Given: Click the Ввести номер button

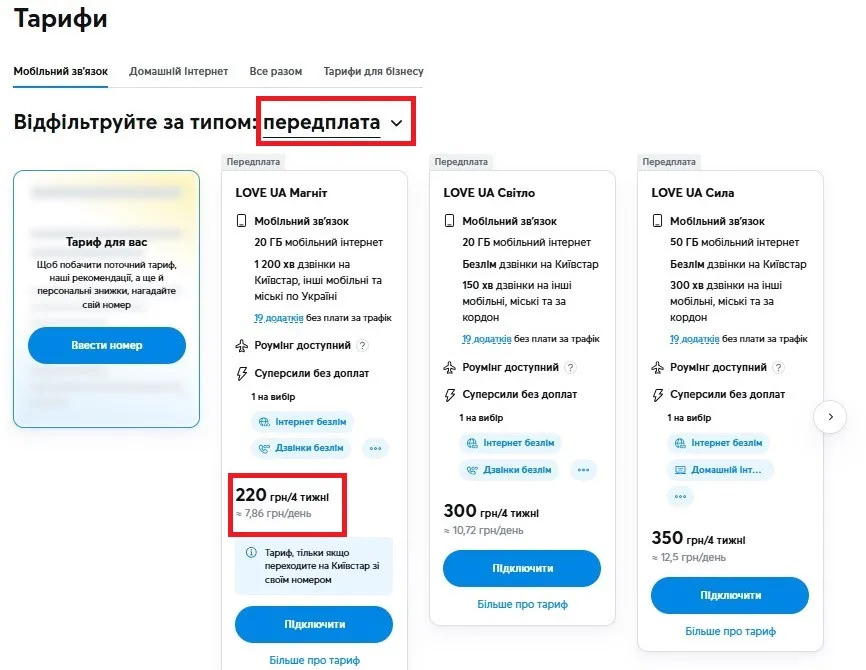Looking at the screenshot, I should click(106, 345).
